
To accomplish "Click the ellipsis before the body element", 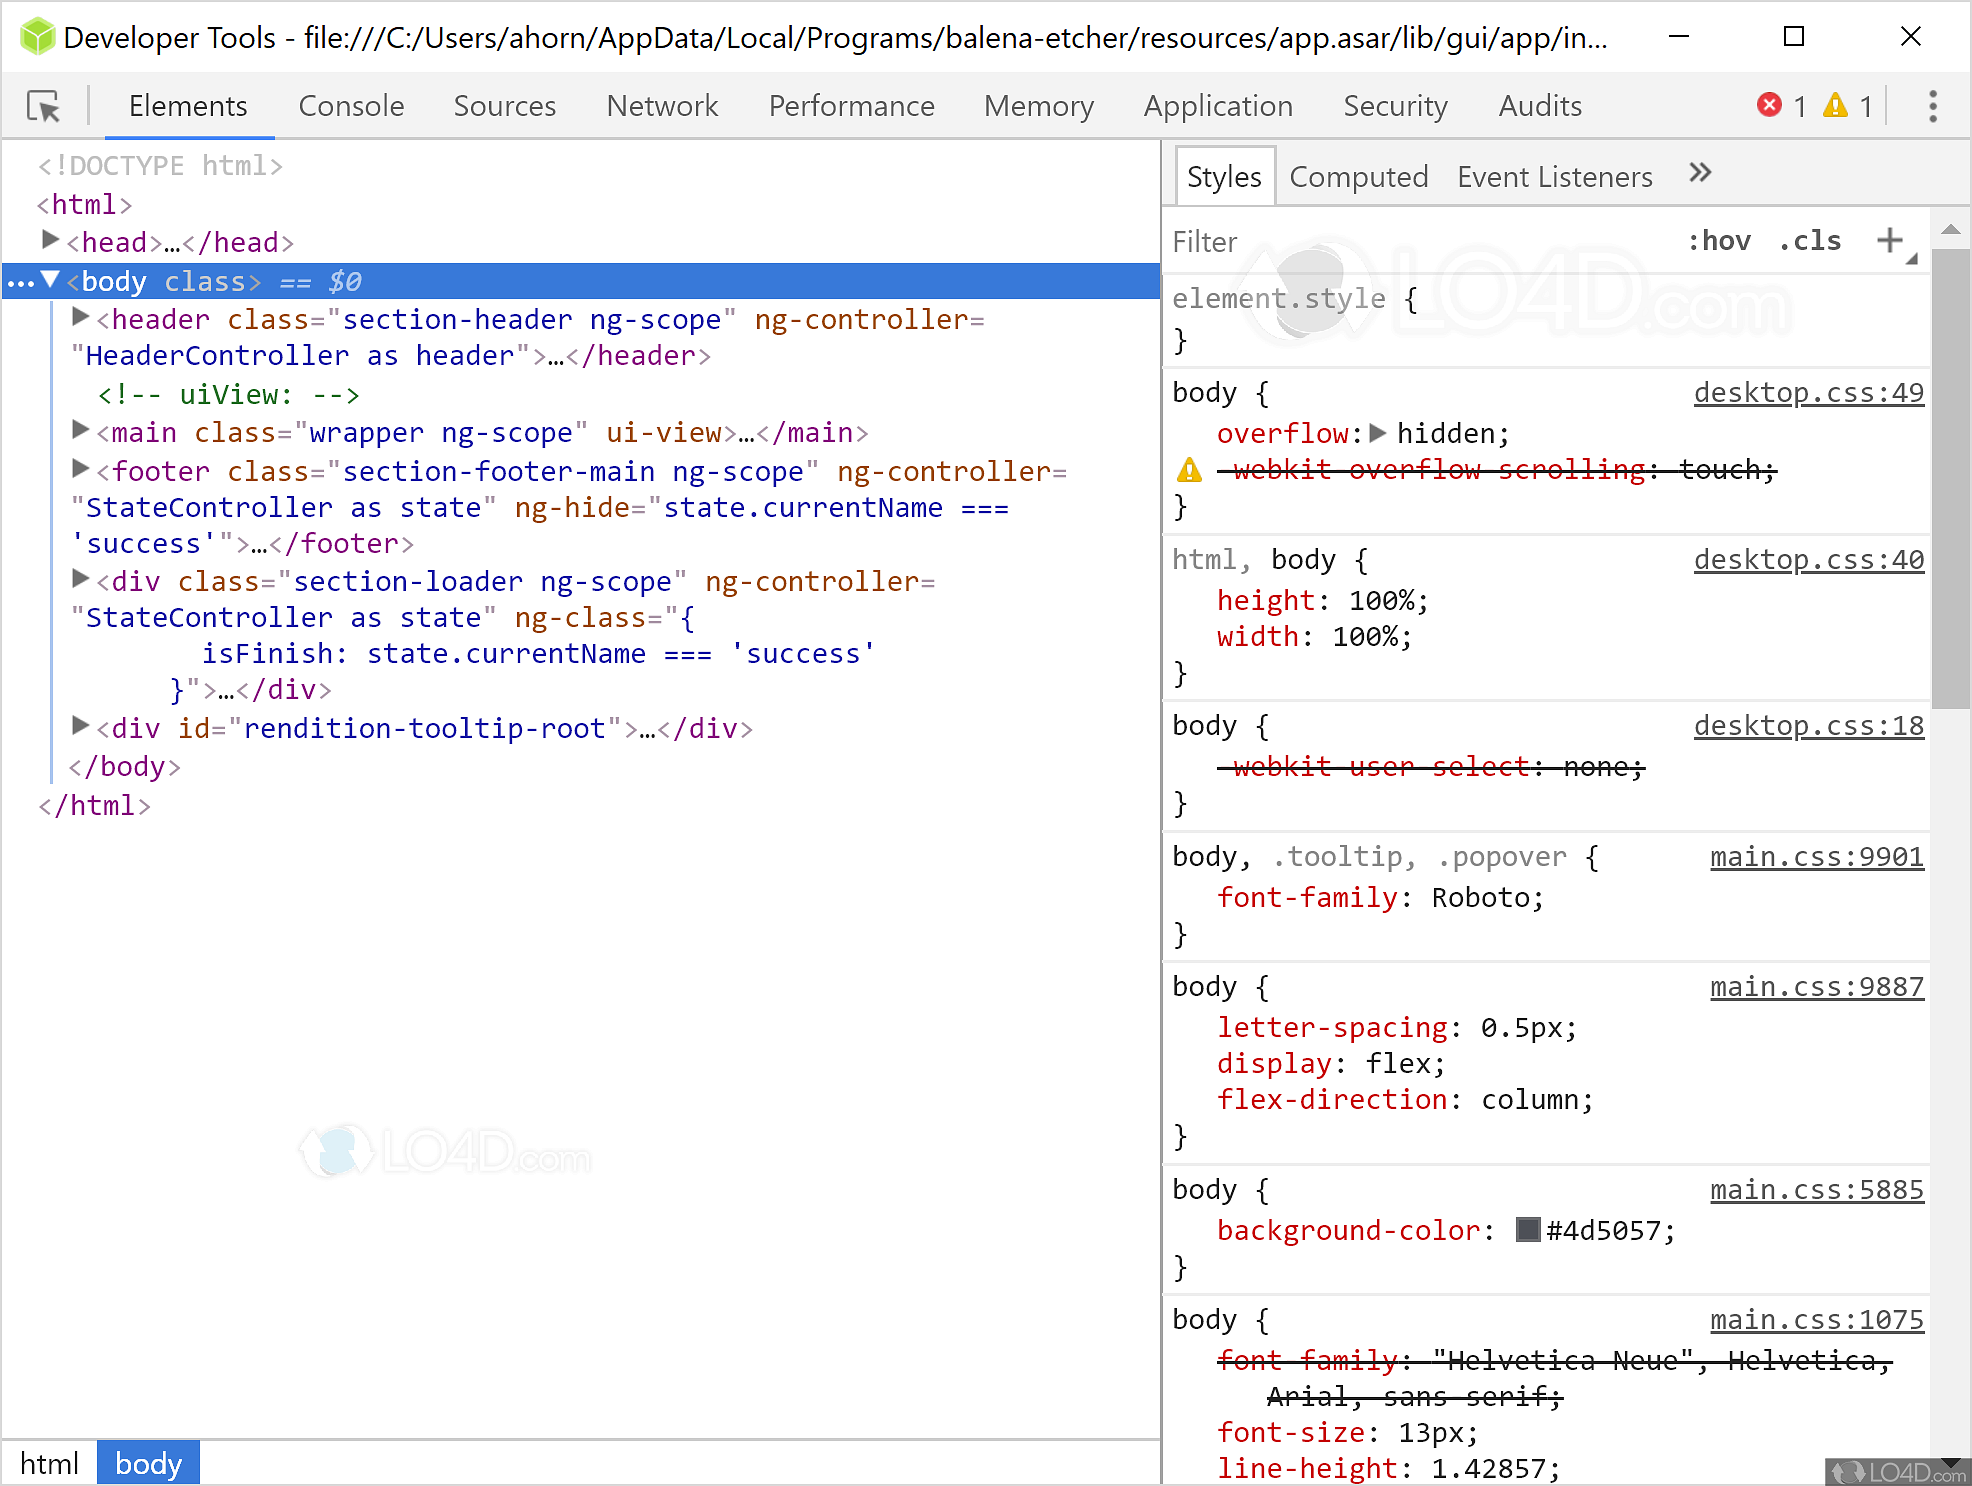I will coord(20,283).
